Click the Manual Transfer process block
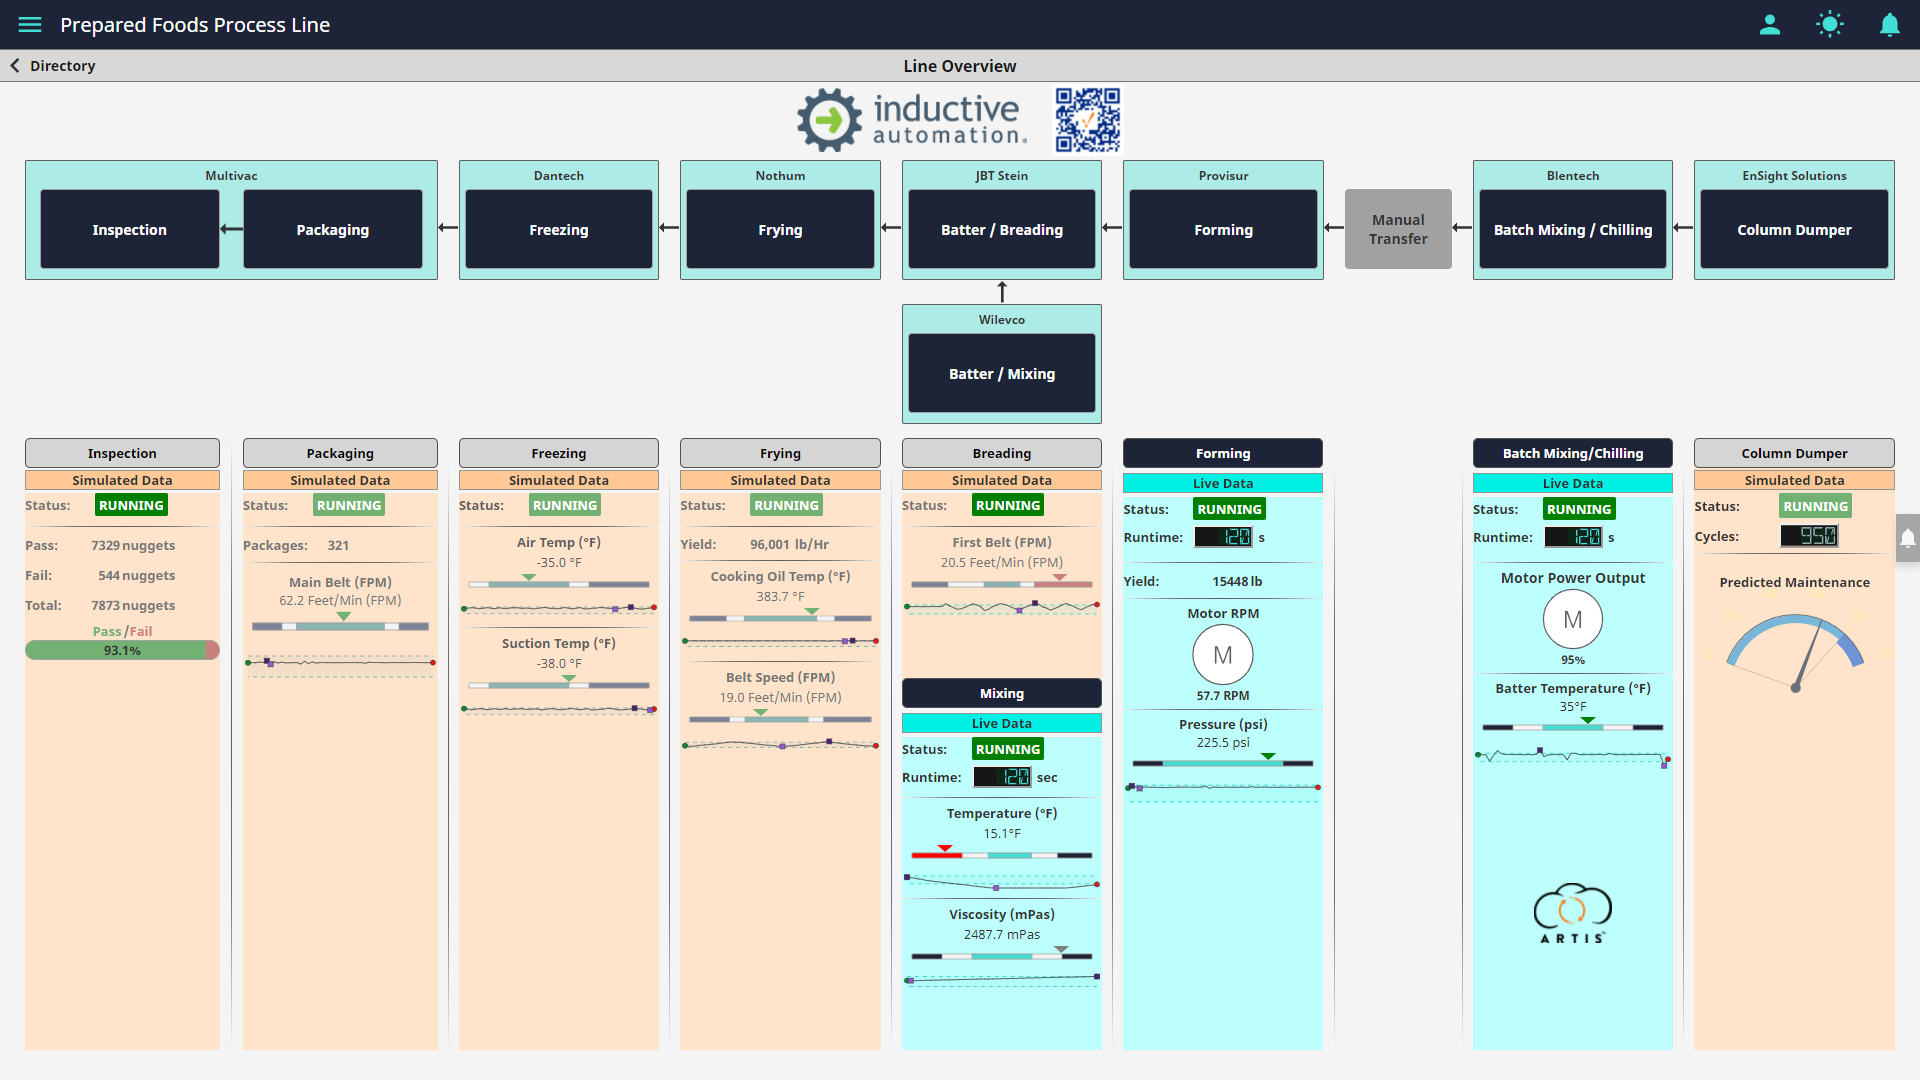The height and width of the screenshot is (1080, 1920). 1396,228
